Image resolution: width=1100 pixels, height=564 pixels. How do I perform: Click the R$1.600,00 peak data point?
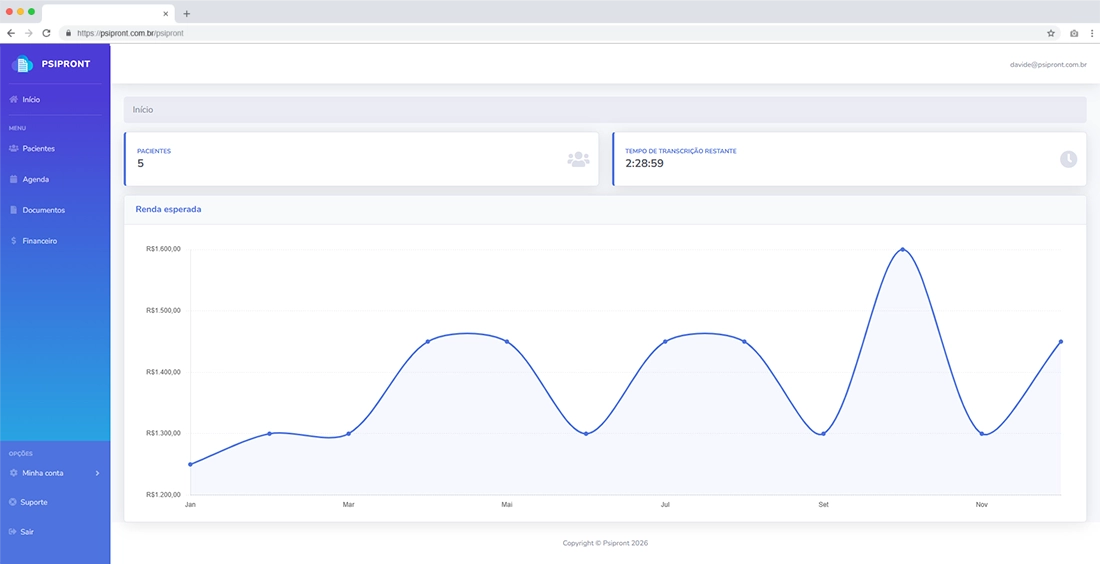click(902, 250)
